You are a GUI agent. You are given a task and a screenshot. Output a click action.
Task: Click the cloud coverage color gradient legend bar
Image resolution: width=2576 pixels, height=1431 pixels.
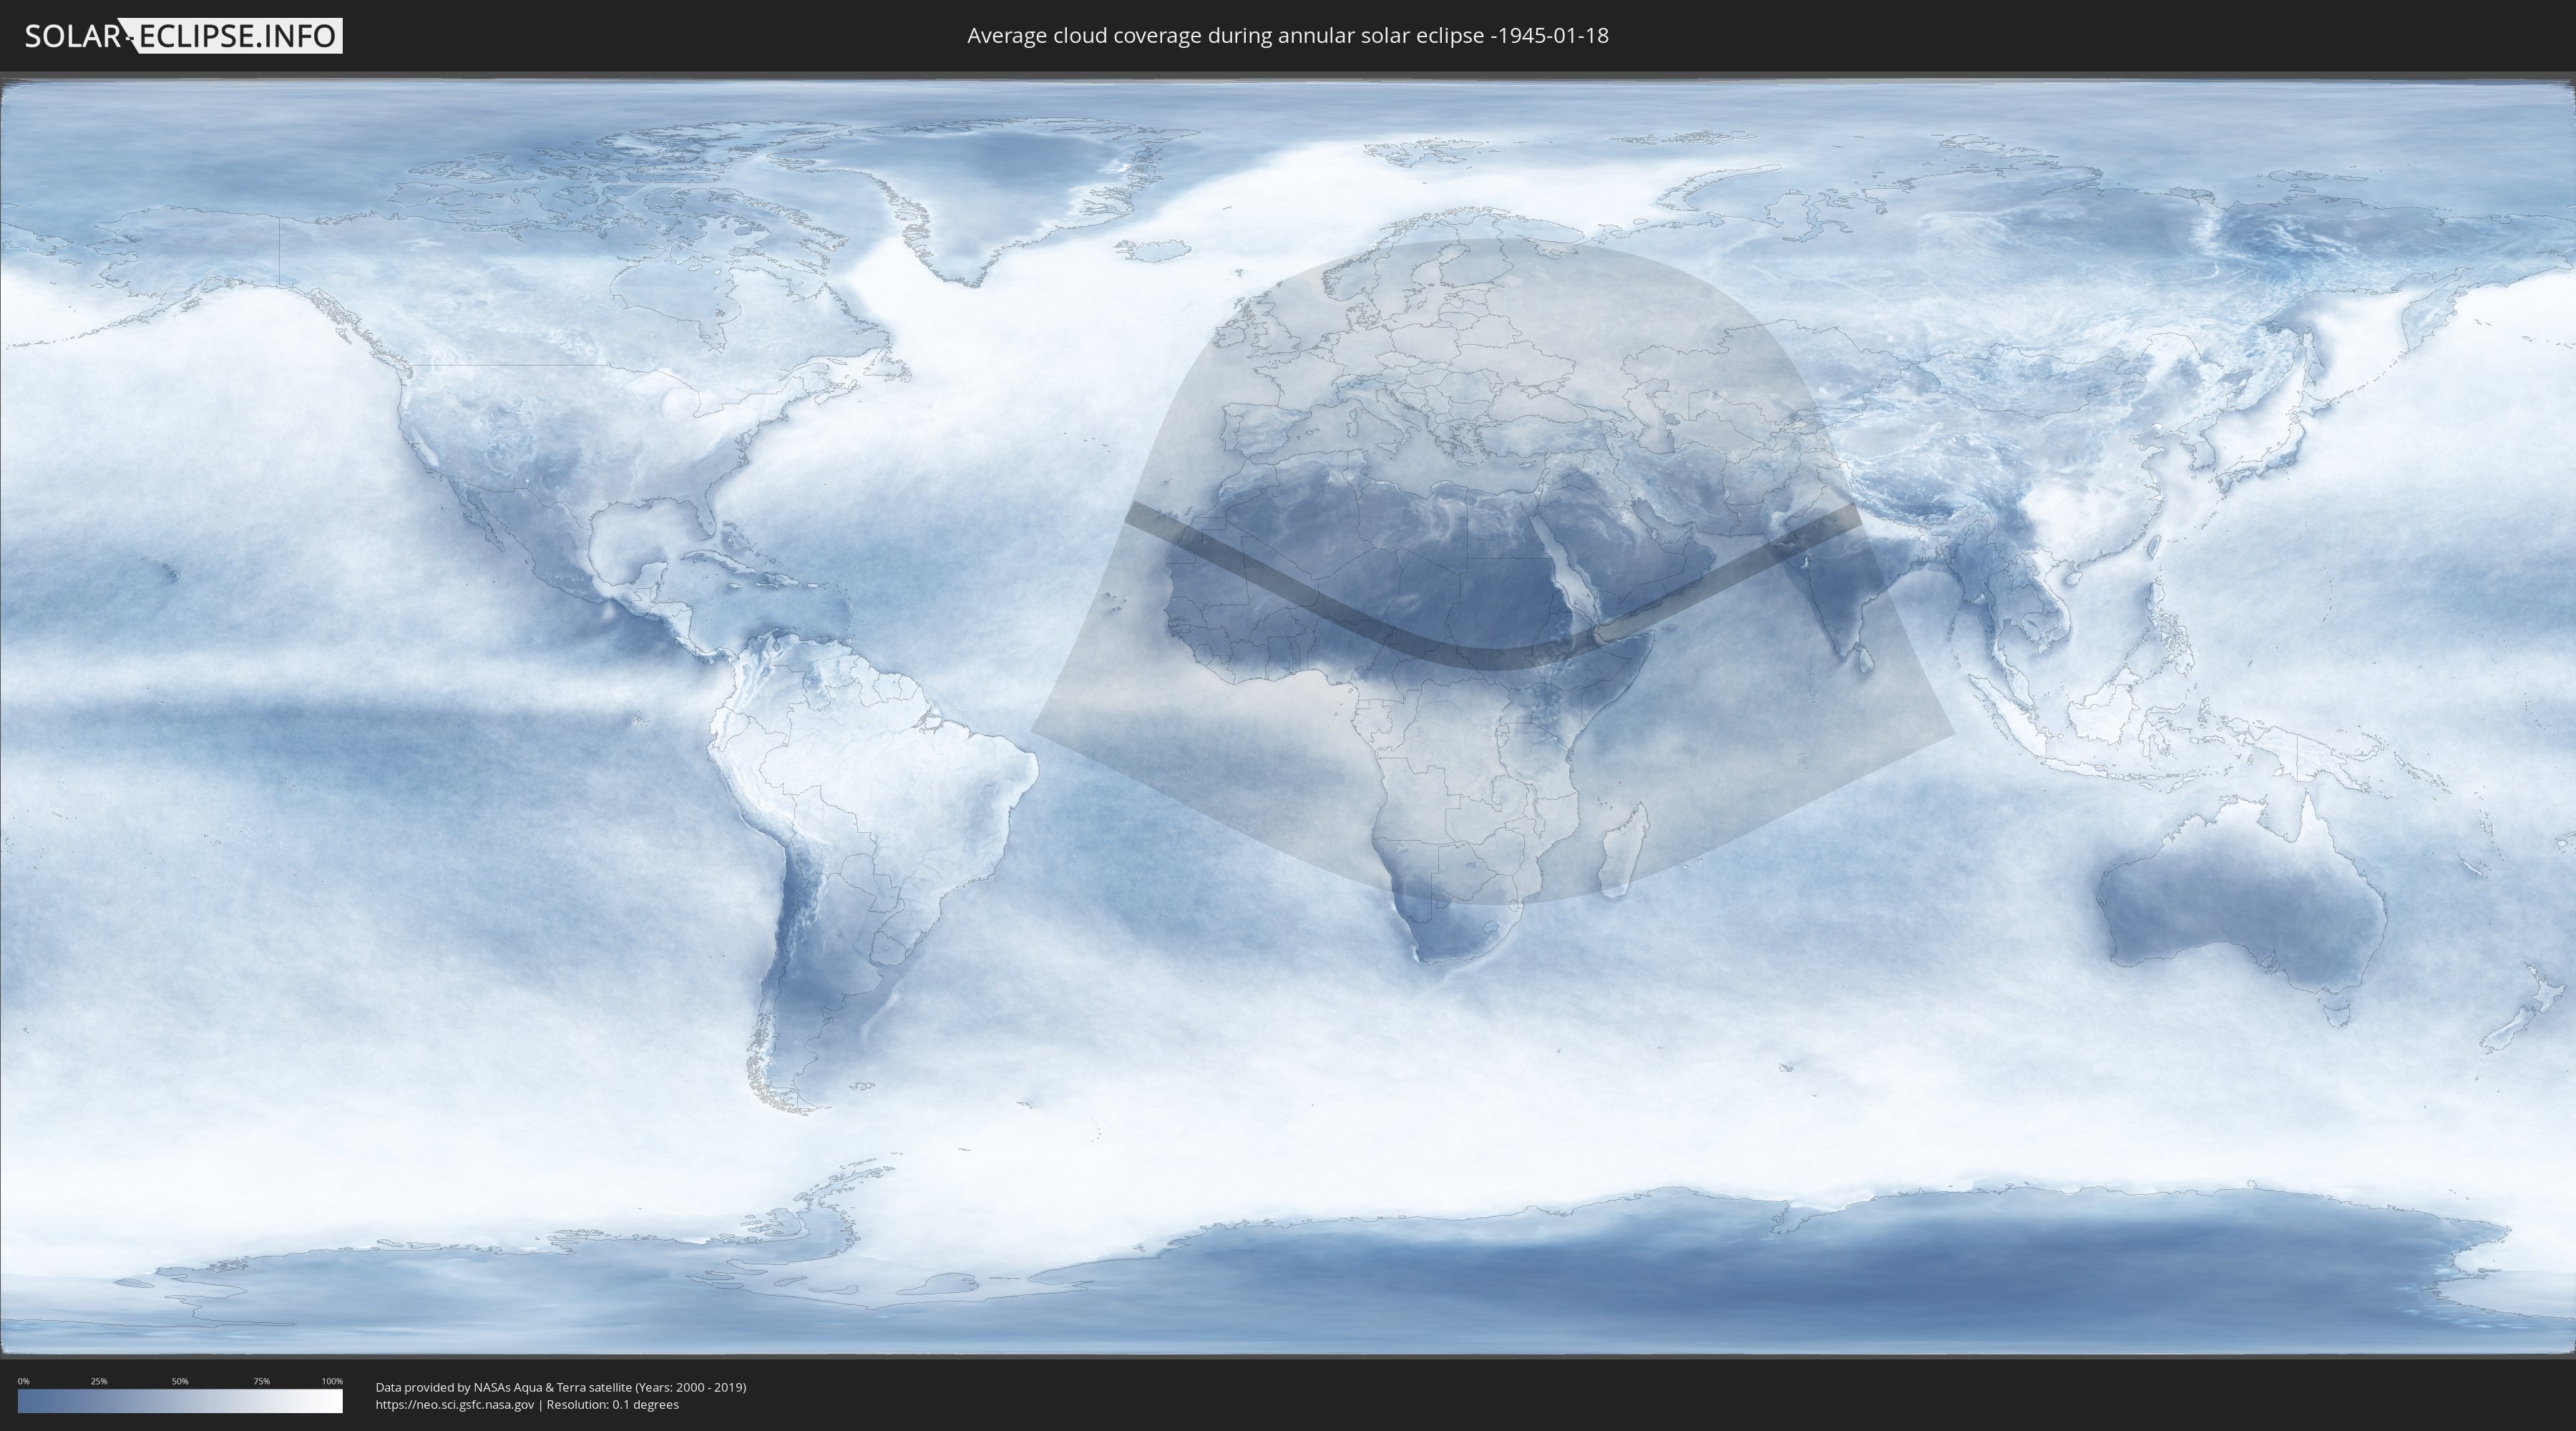point(180,1401)
